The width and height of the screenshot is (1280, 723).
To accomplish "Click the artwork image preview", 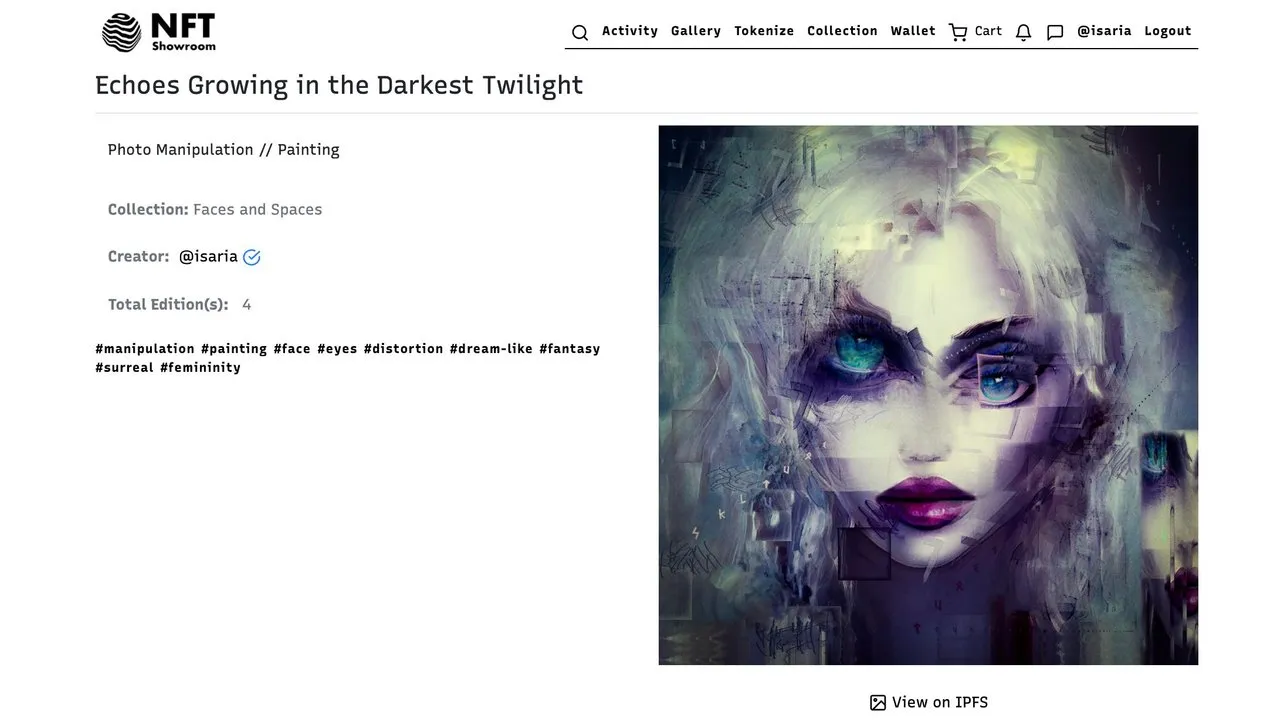I will (x=928, y=395).
